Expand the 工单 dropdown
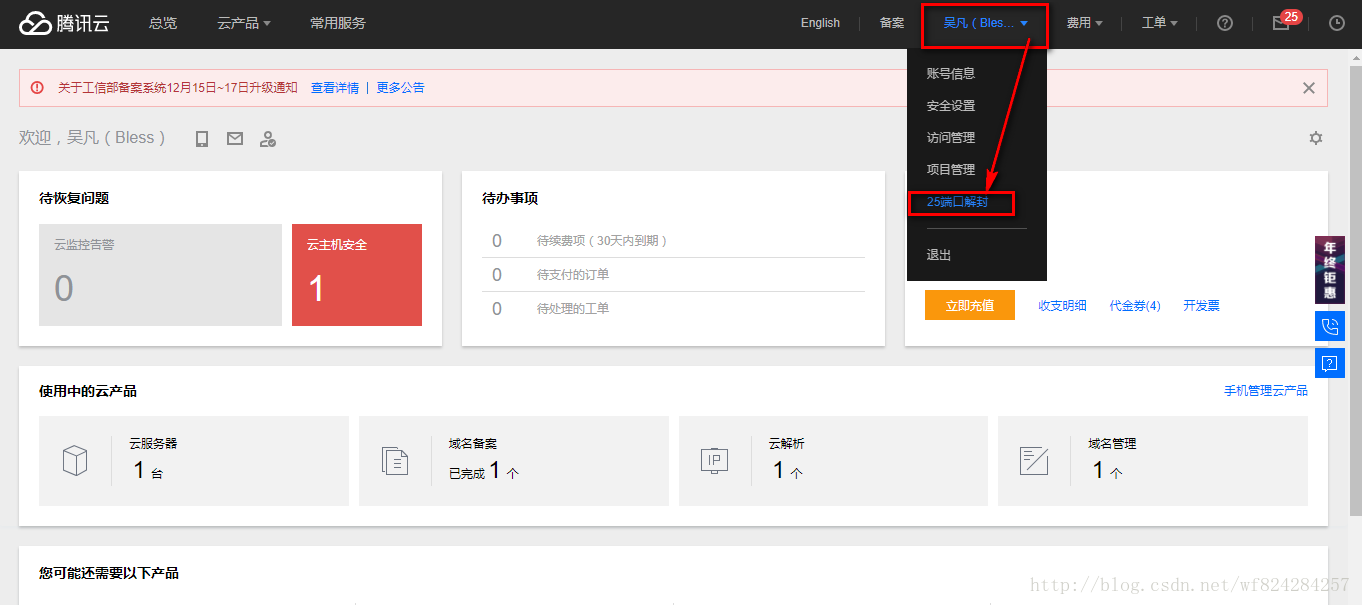The image size is (1362, 605). tap(1160, 23)
